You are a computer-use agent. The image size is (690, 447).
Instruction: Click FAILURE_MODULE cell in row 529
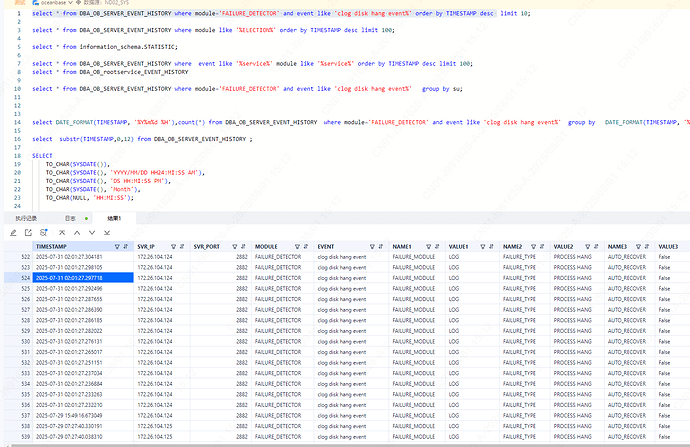417,331
